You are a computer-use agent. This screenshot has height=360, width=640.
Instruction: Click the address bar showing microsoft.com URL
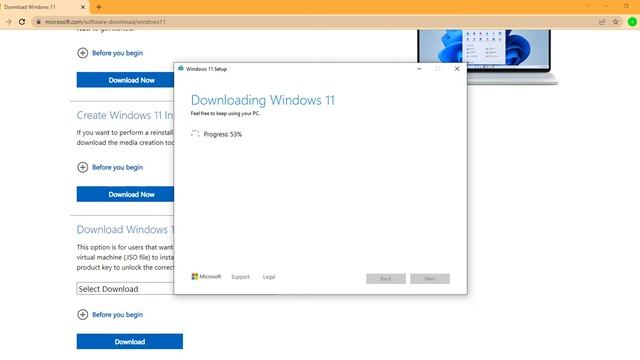click(x=318, y=22)
